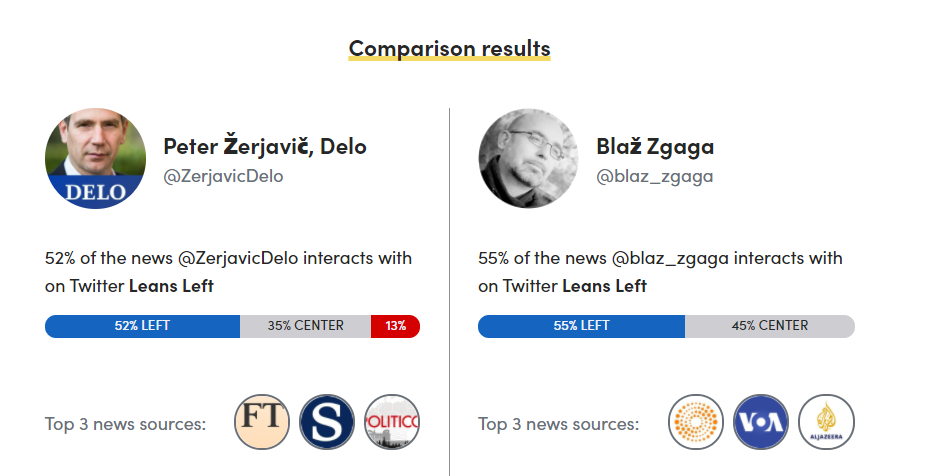Open the @blaz_zgaga Twitter handle

(654, 177)
